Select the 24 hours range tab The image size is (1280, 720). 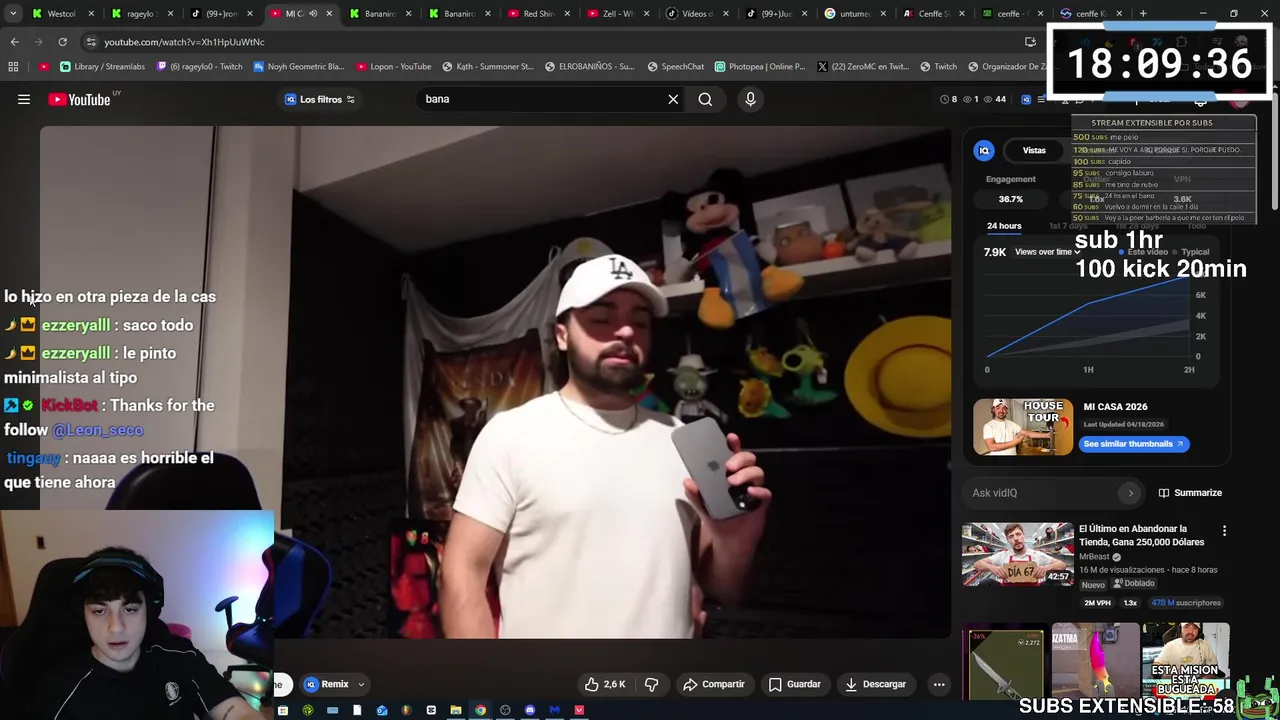click(1004, 226)
